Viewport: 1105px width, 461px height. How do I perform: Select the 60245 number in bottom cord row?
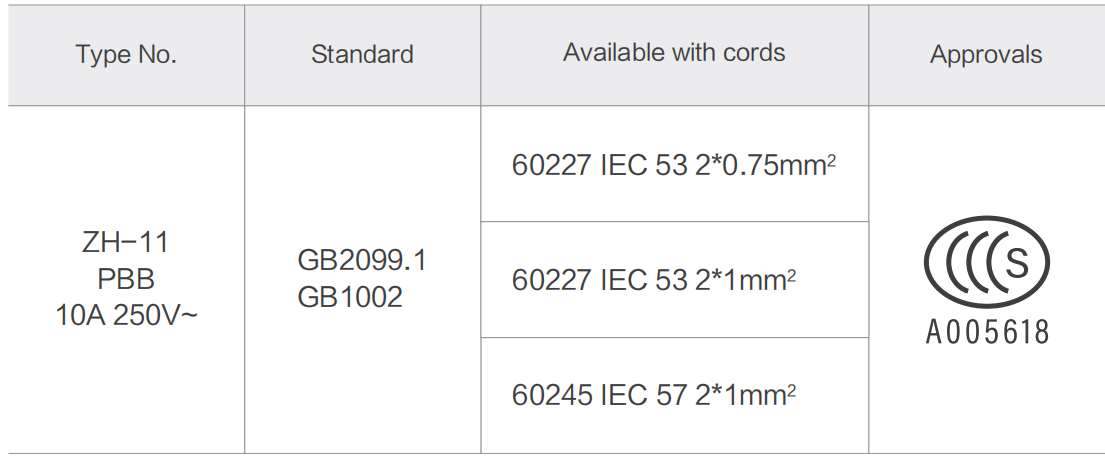click(x=552, y=395)
